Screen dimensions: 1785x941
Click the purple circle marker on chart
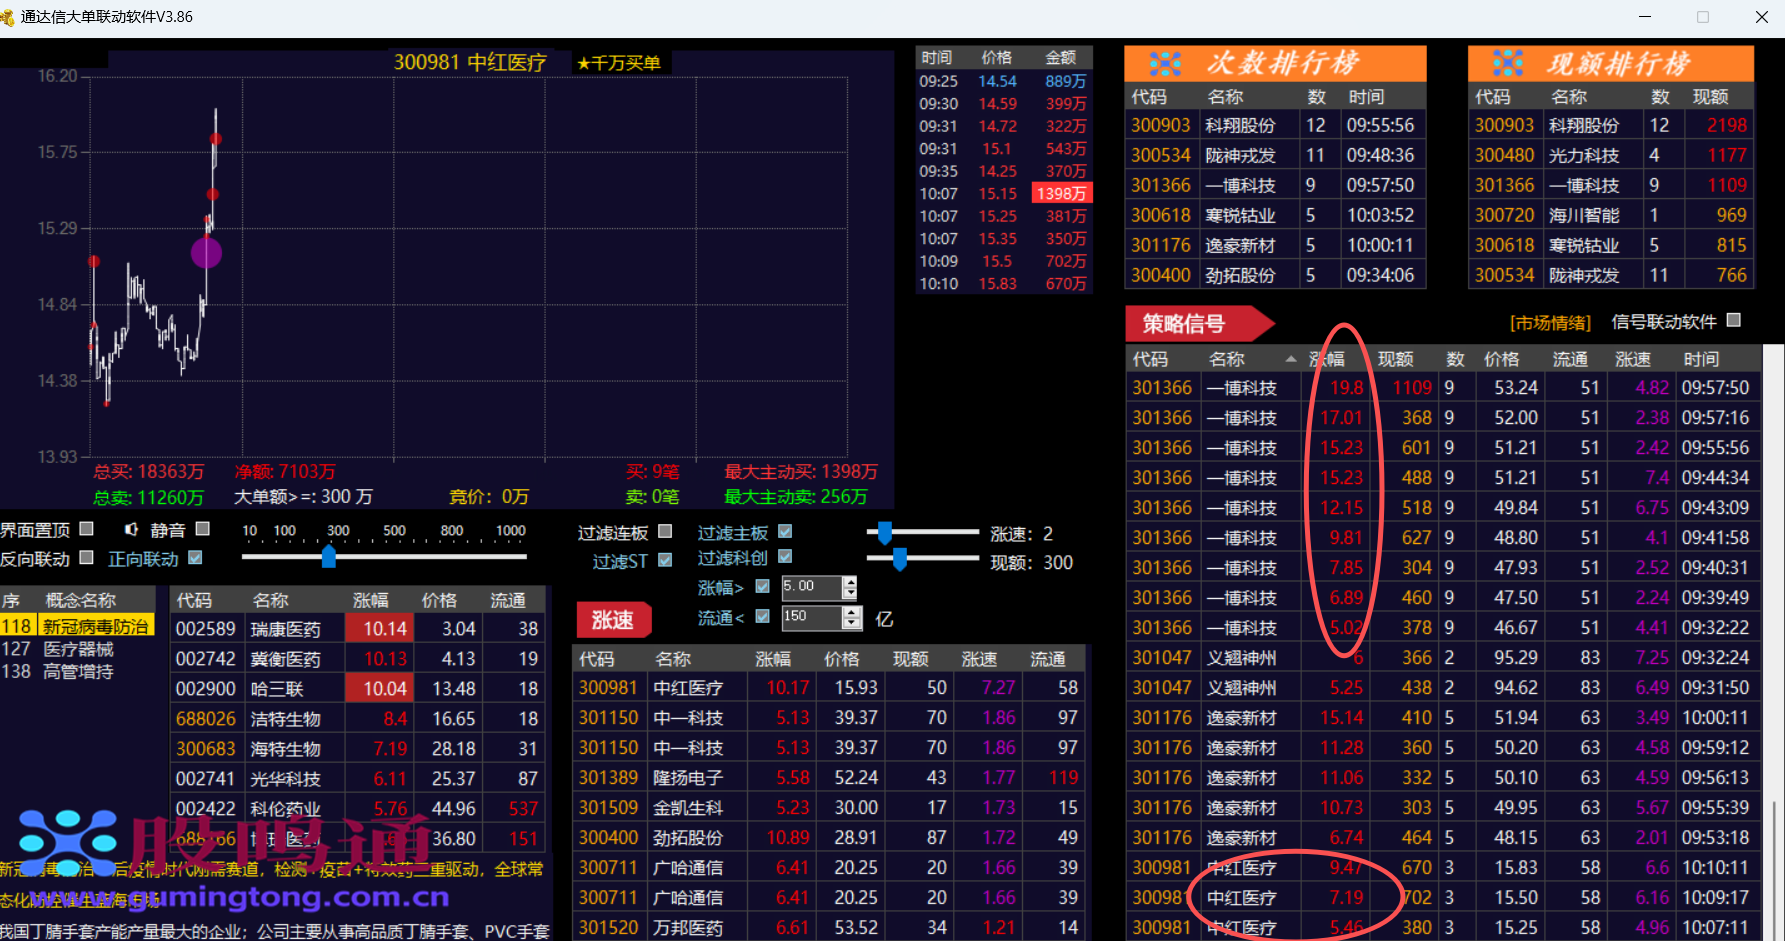(x=206, y=253)
